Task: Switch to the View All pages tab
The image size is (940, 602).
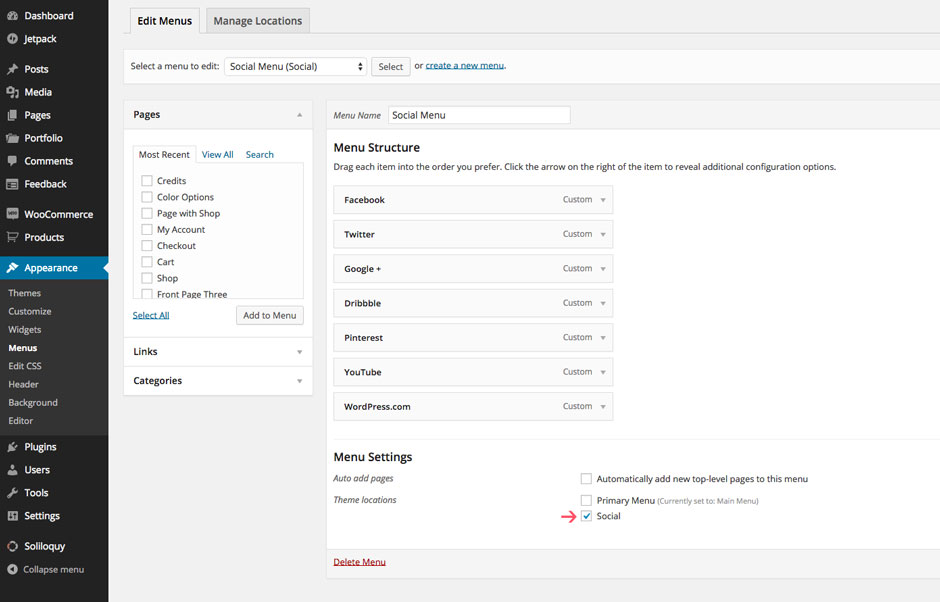Action: (x=218, y=155)
